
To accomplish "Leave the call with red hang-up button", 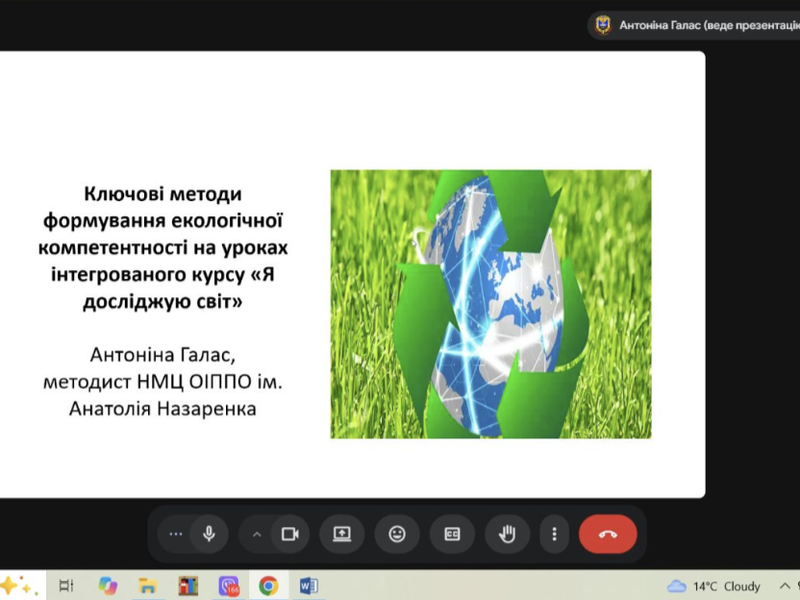I will [x=608, y=534].
